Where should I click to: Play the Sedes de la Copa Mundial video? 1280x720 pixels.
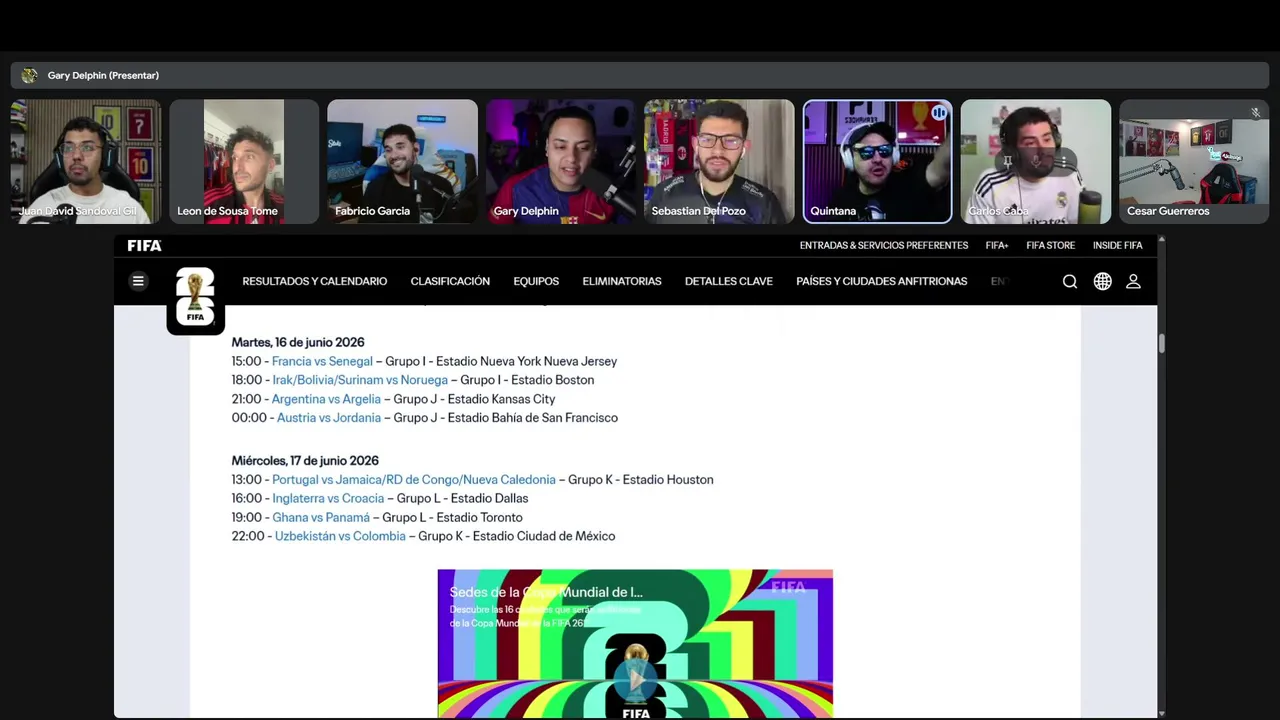coord(635,680)
